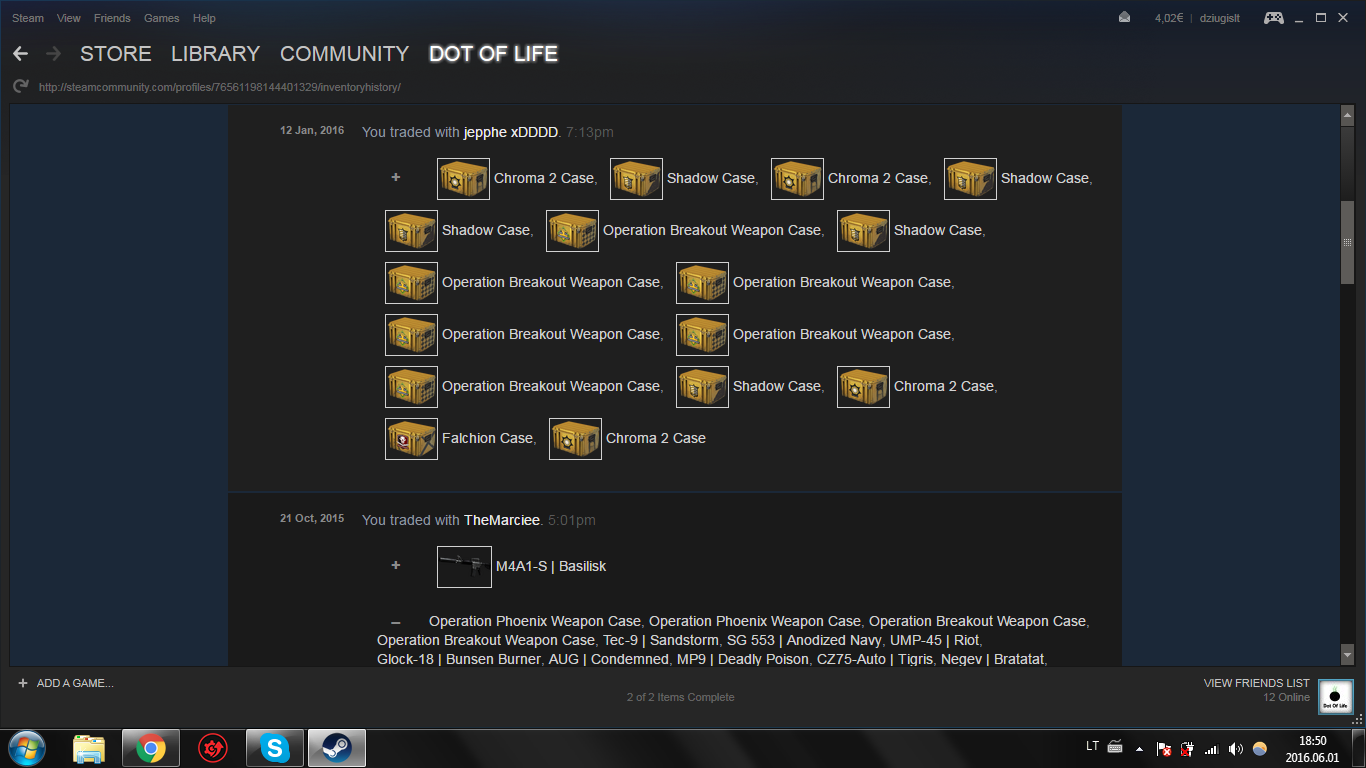The height and width of the screenshot is (768, 1366).
Task: Click the Dot Of Life avatar icon
Action: (1334, 696)
